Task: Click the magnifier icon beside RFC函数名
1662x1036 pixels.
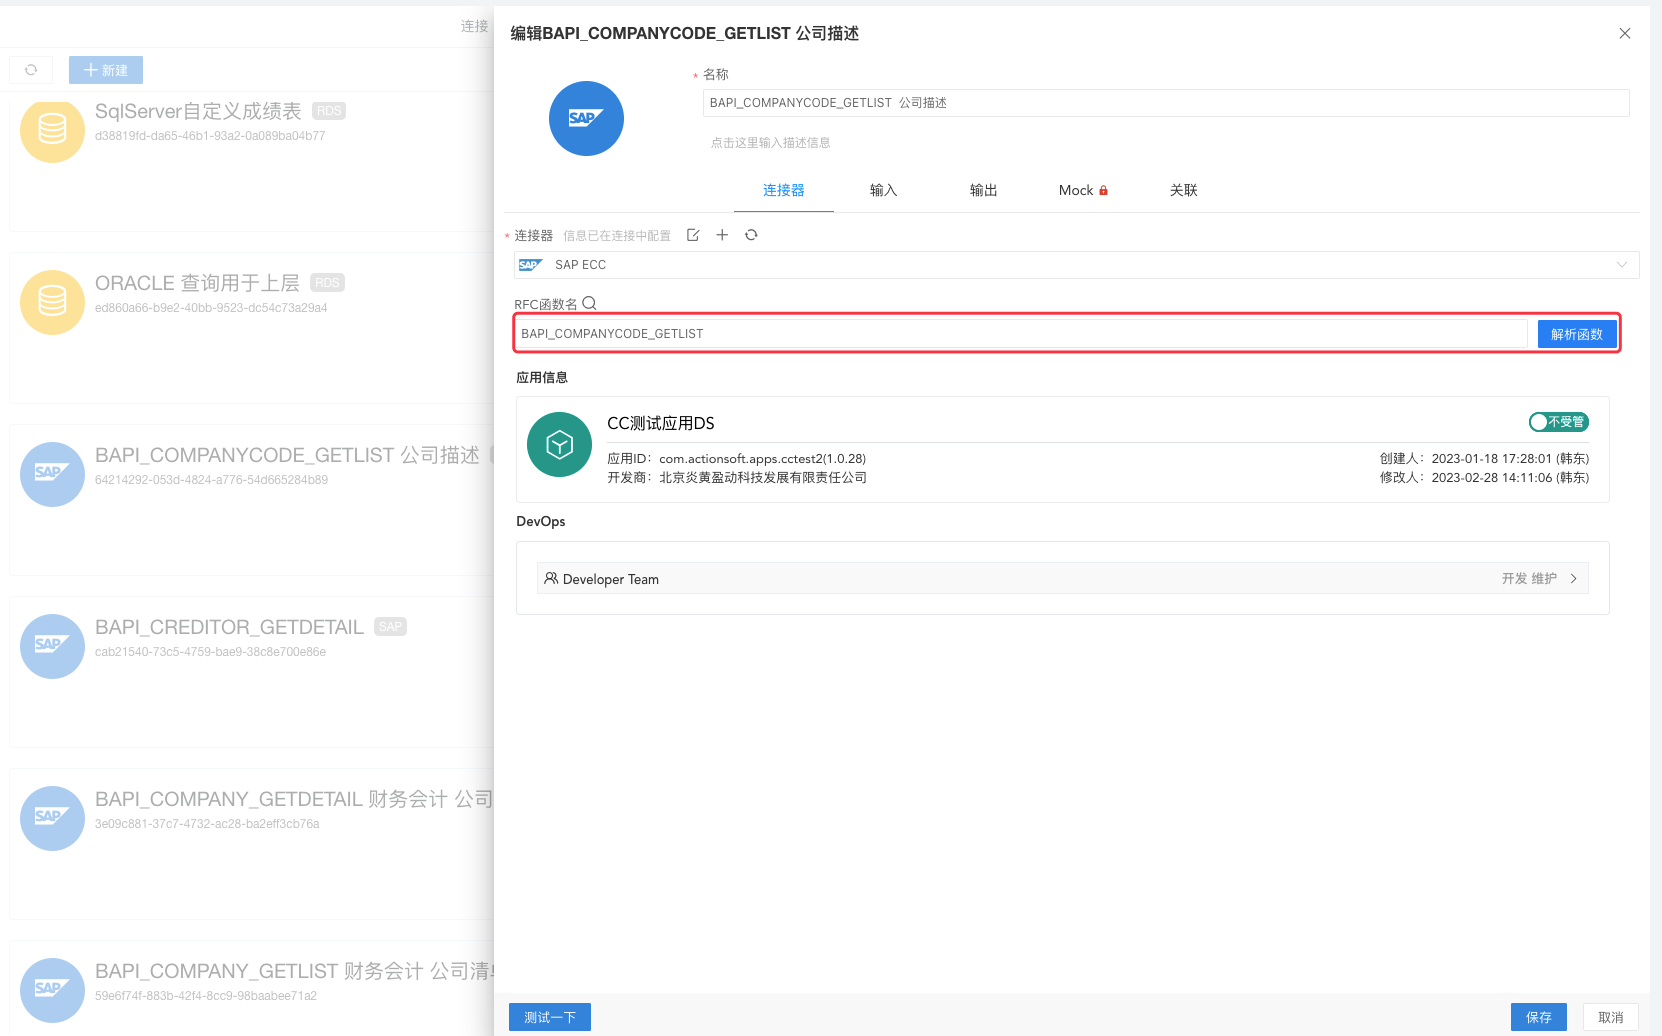Action: (x=589, y=302)
